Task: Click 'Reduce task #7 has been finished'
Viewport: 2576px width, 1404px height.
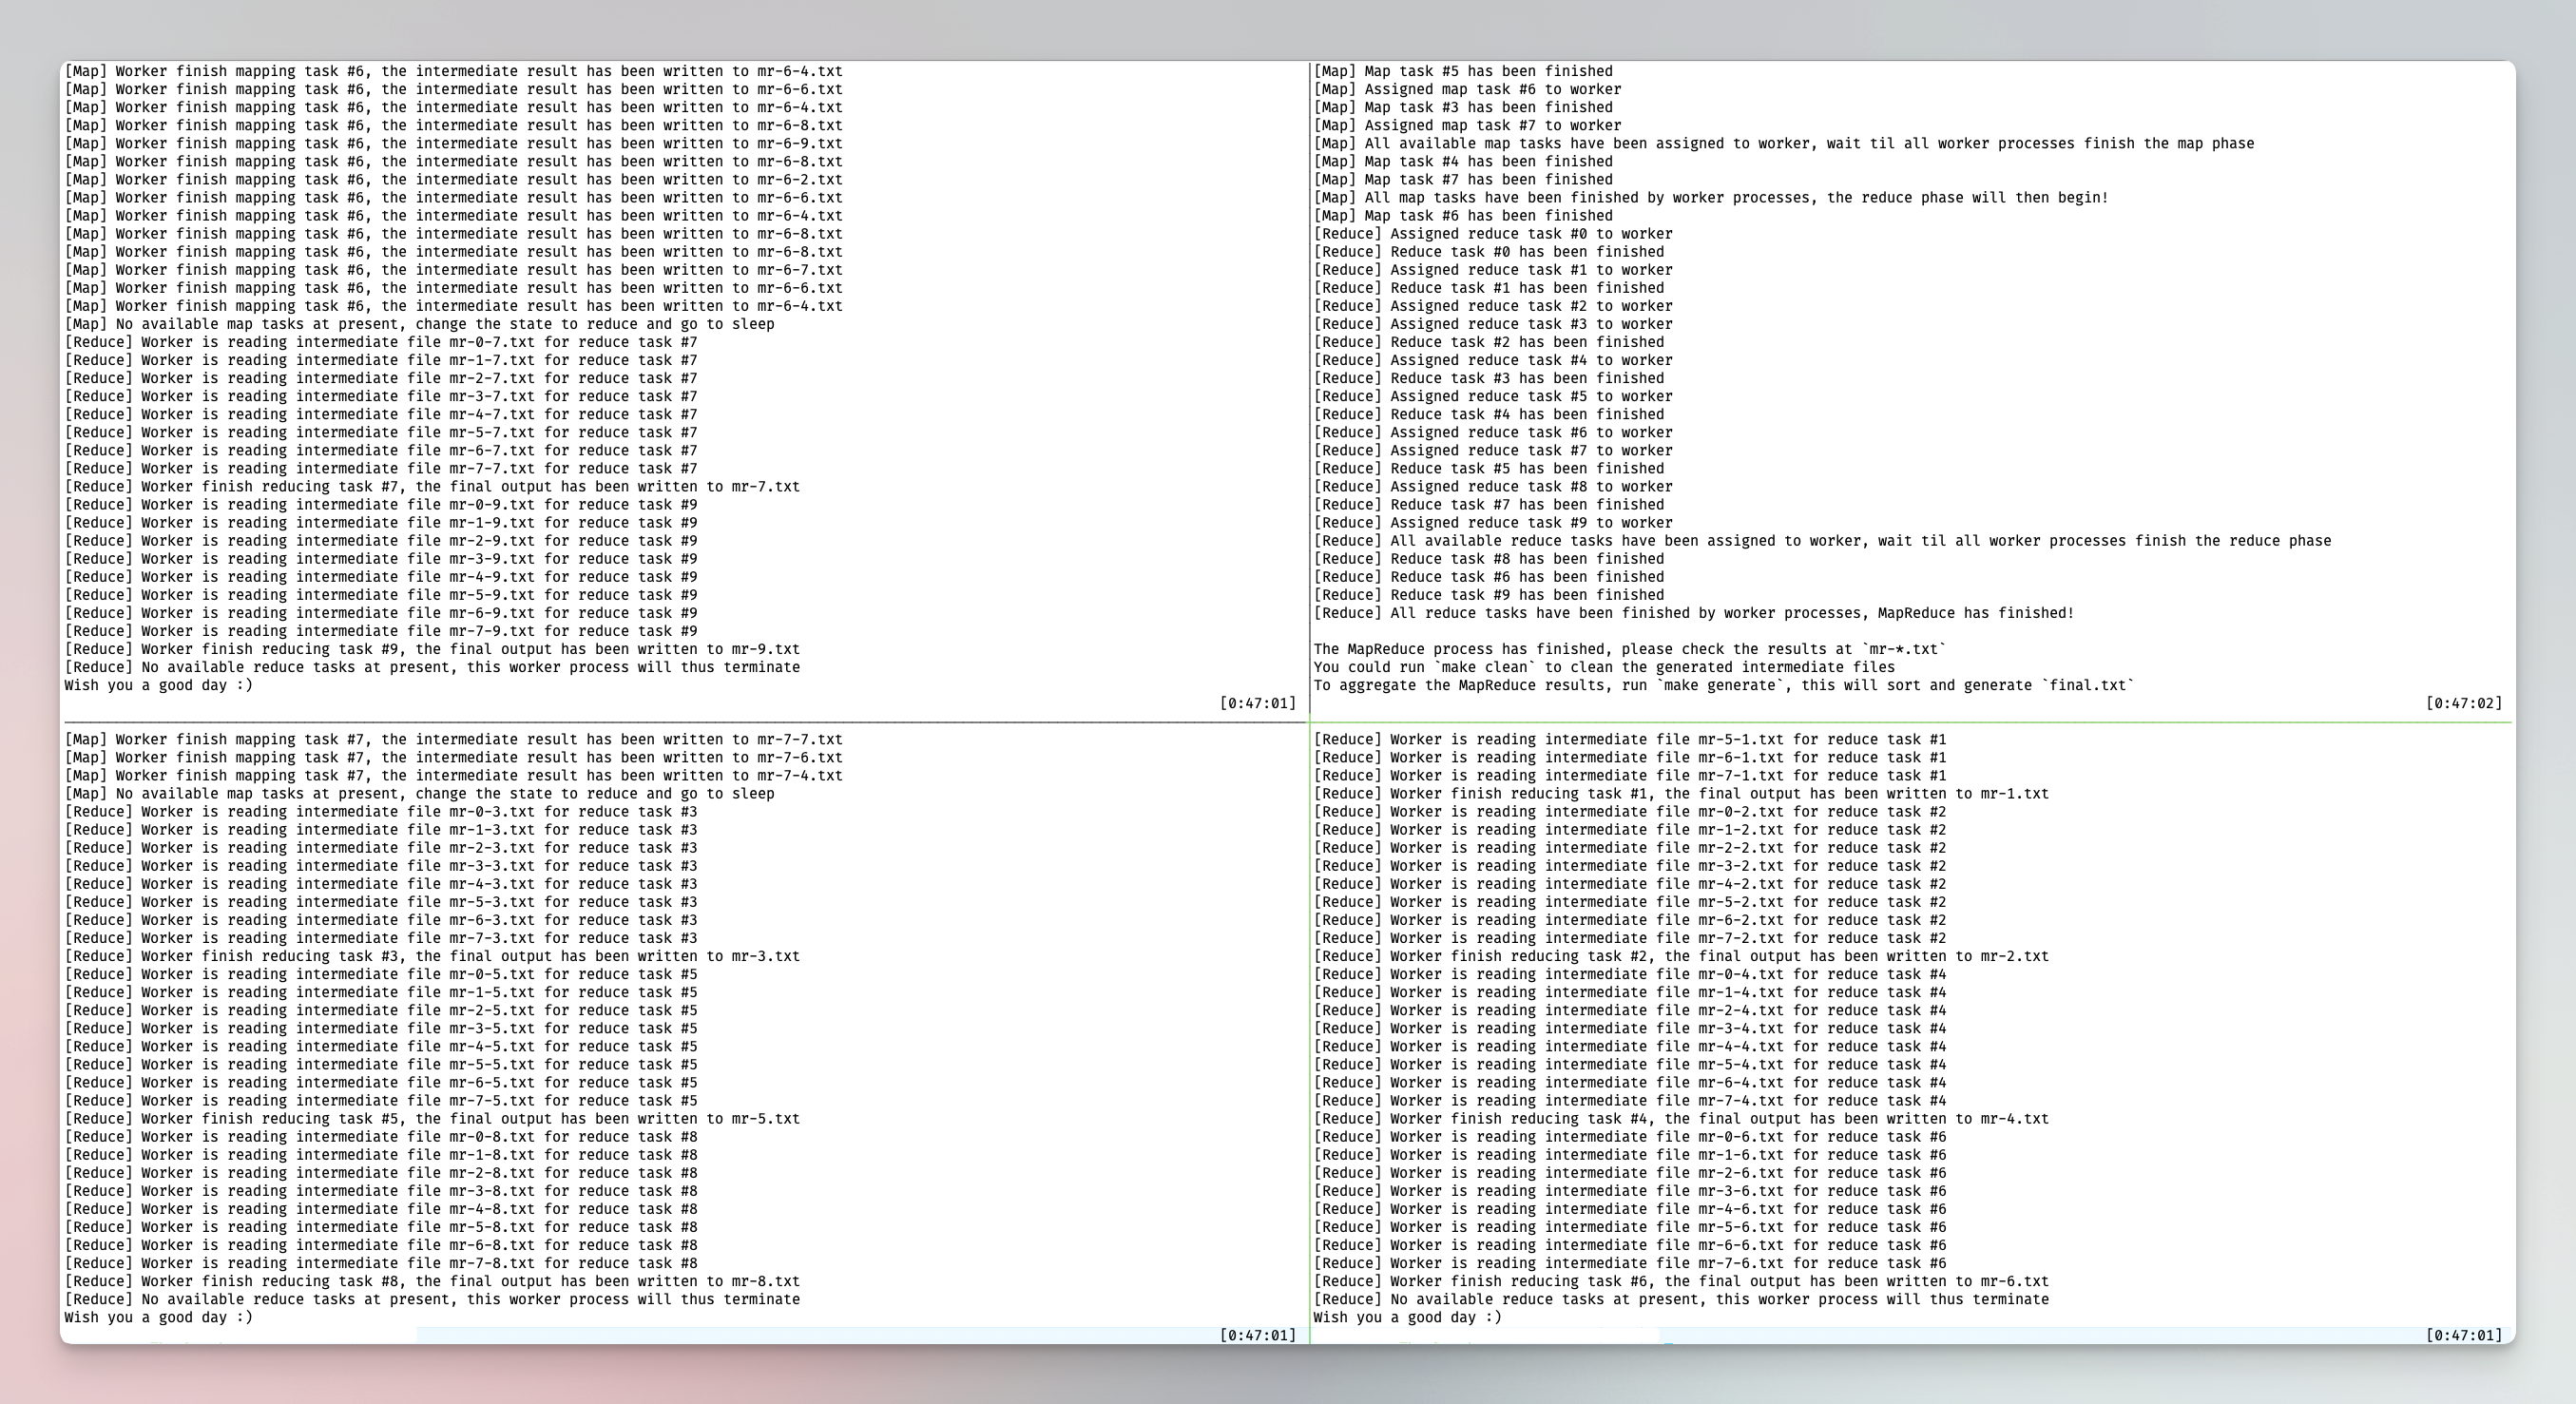Action: 1489,504
